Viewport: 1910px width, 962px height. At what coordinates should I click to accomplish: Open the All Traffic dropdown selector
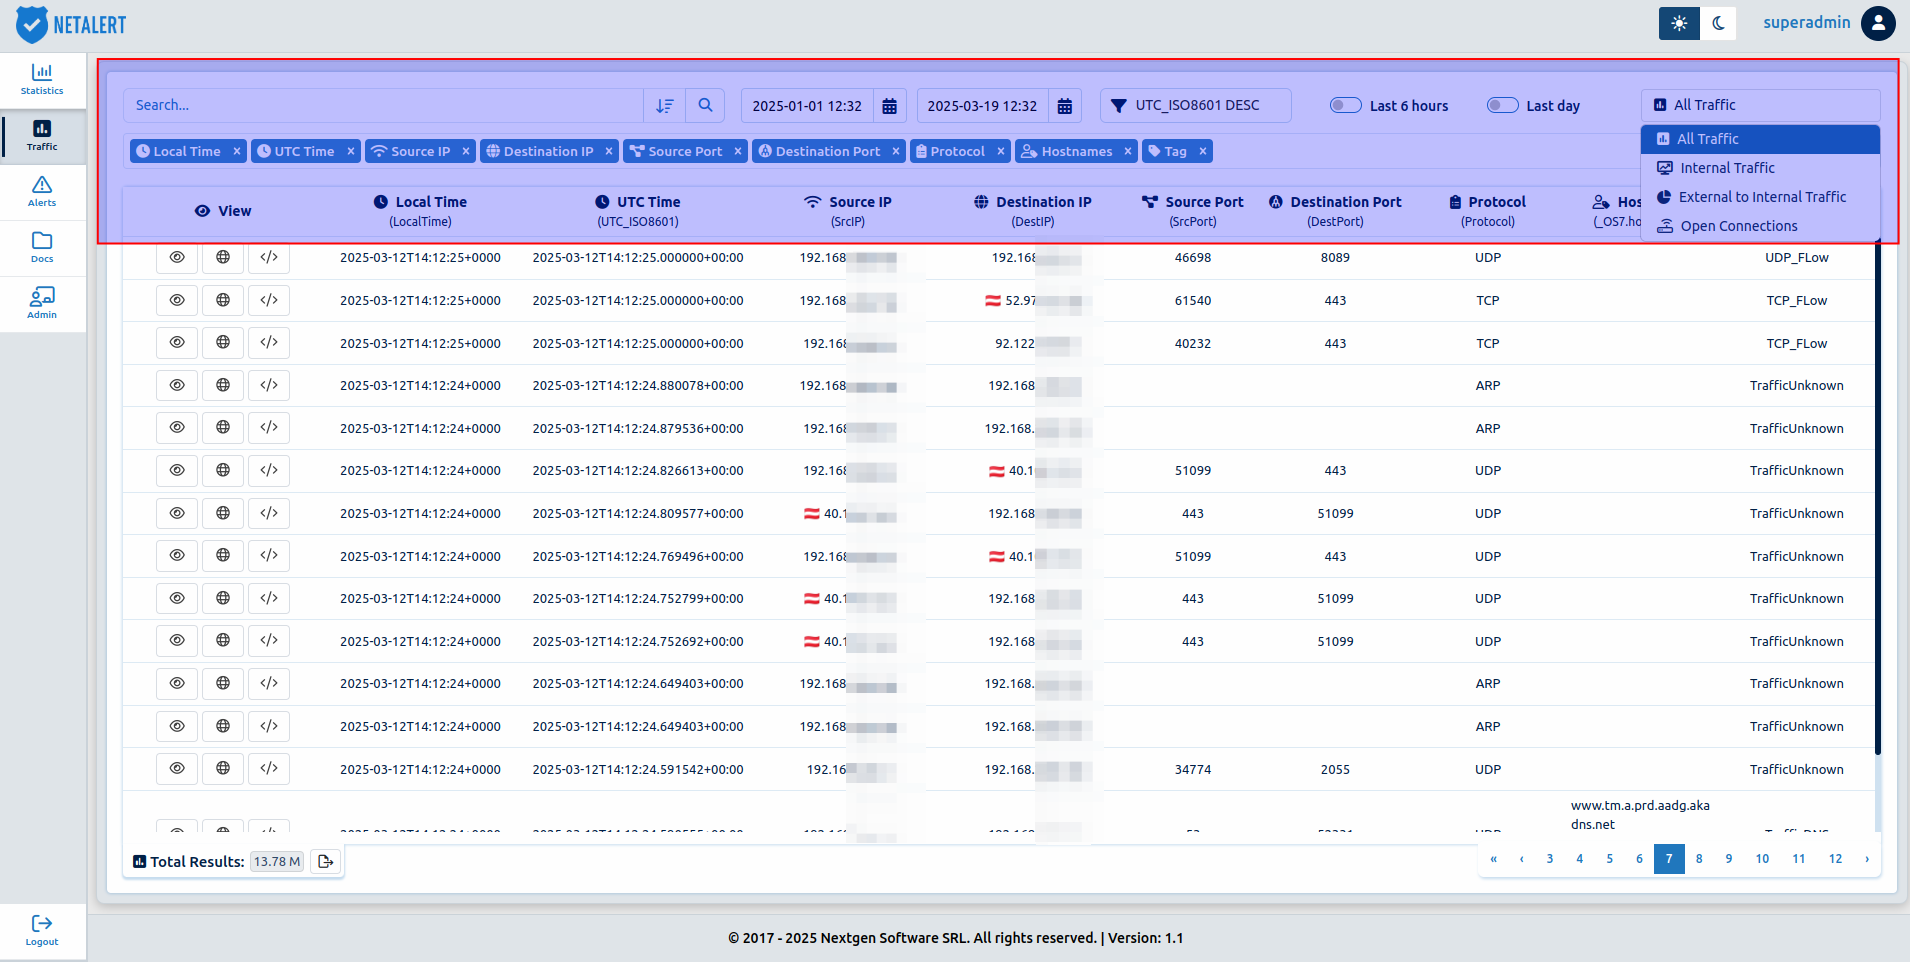point(1760,105)
